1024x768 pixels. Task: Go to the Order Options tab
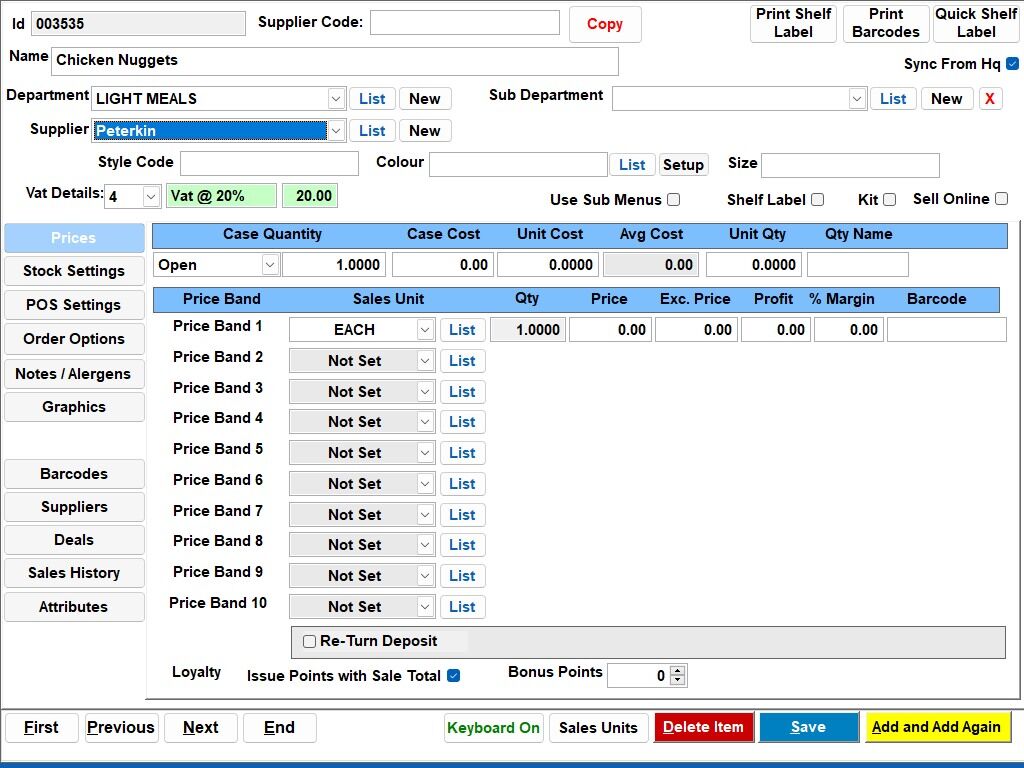point(74,339)
